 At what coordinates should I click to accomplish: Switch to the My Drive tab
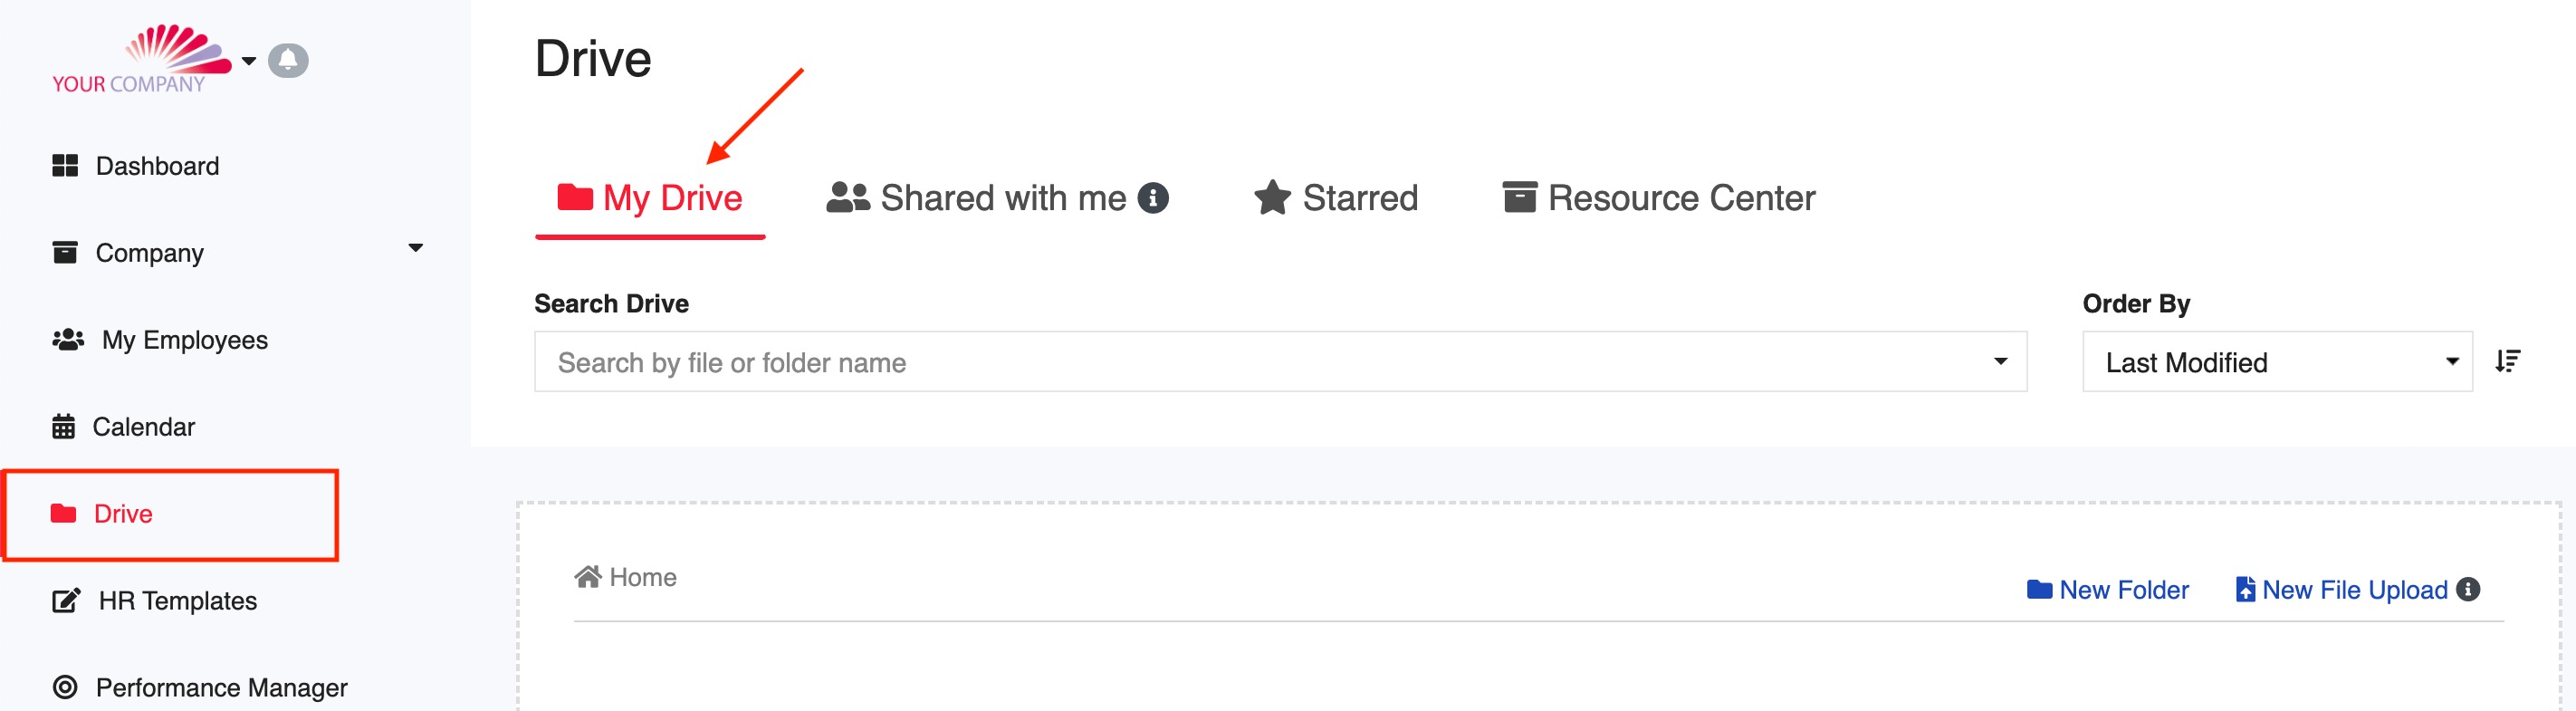[x=650, y=198]
